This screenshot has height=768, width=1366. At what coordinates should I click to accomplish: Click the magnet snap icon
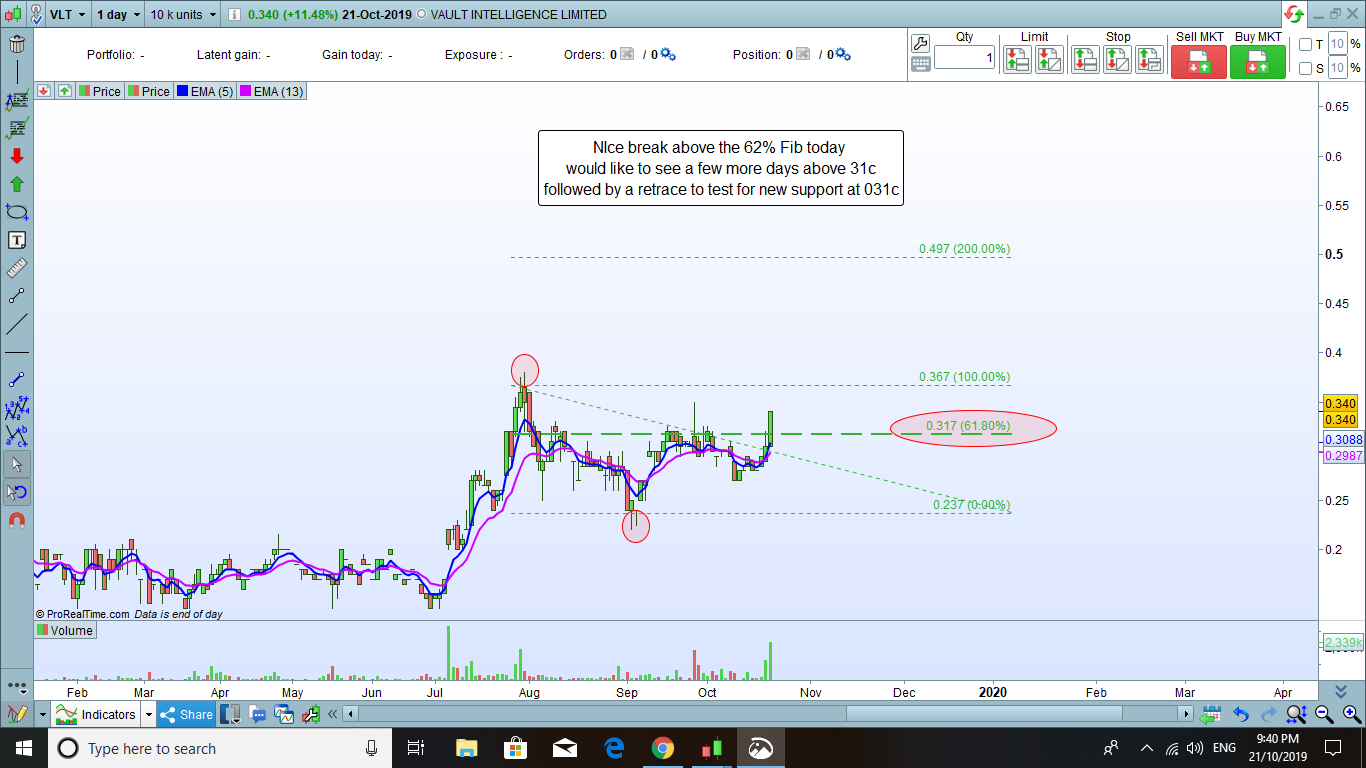pos(17,520)
